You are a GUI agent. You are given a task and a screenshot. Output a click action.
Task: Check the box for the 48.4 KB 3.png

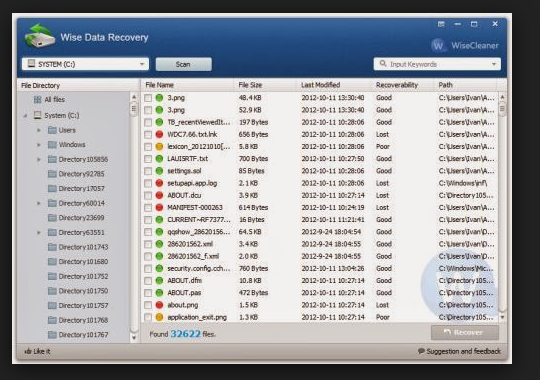tap(148, 98)
